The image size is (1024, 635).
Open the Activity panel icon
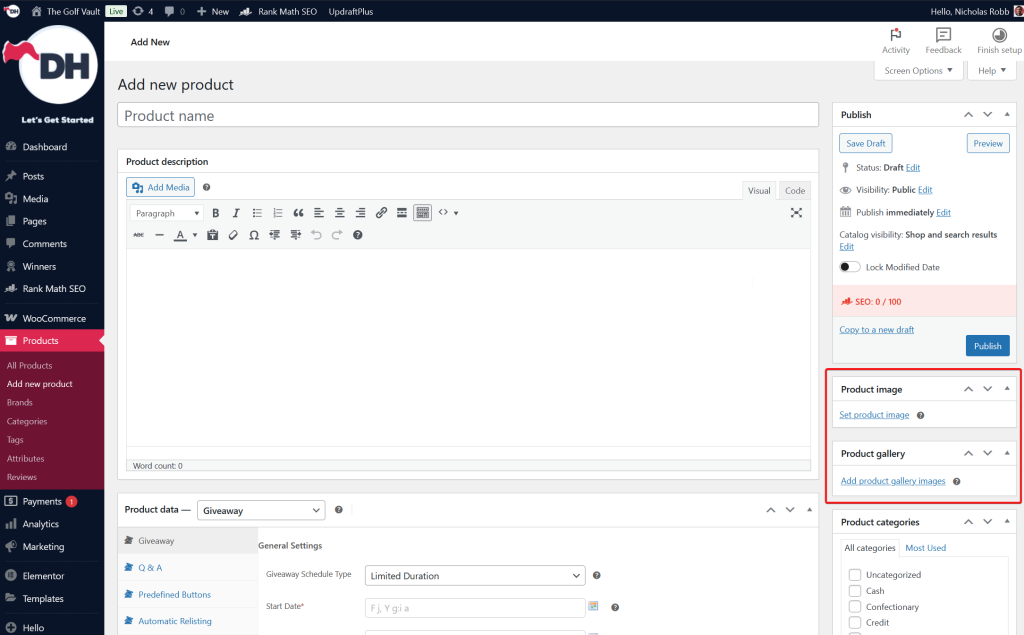pos(895,40)
